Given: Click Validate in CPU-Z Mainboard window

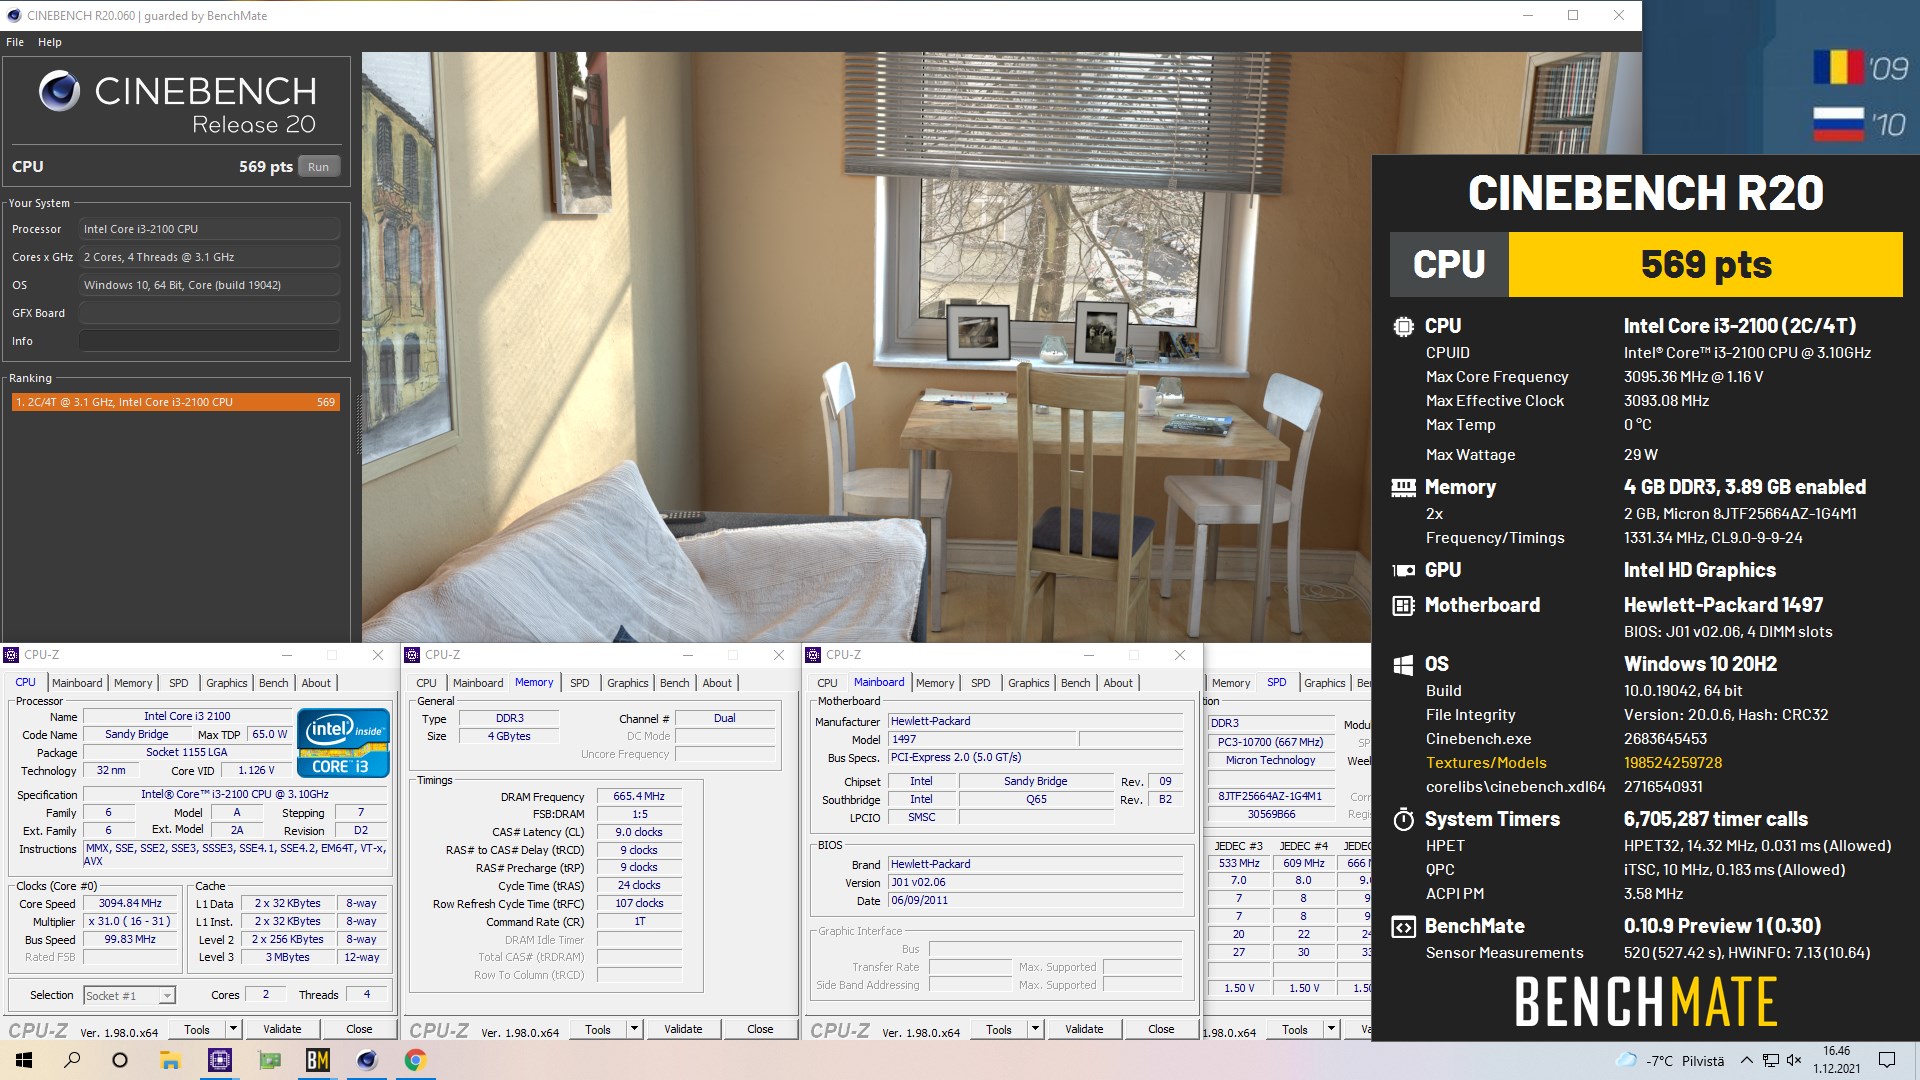Looking at the screenshot, I should 1084,1029.
